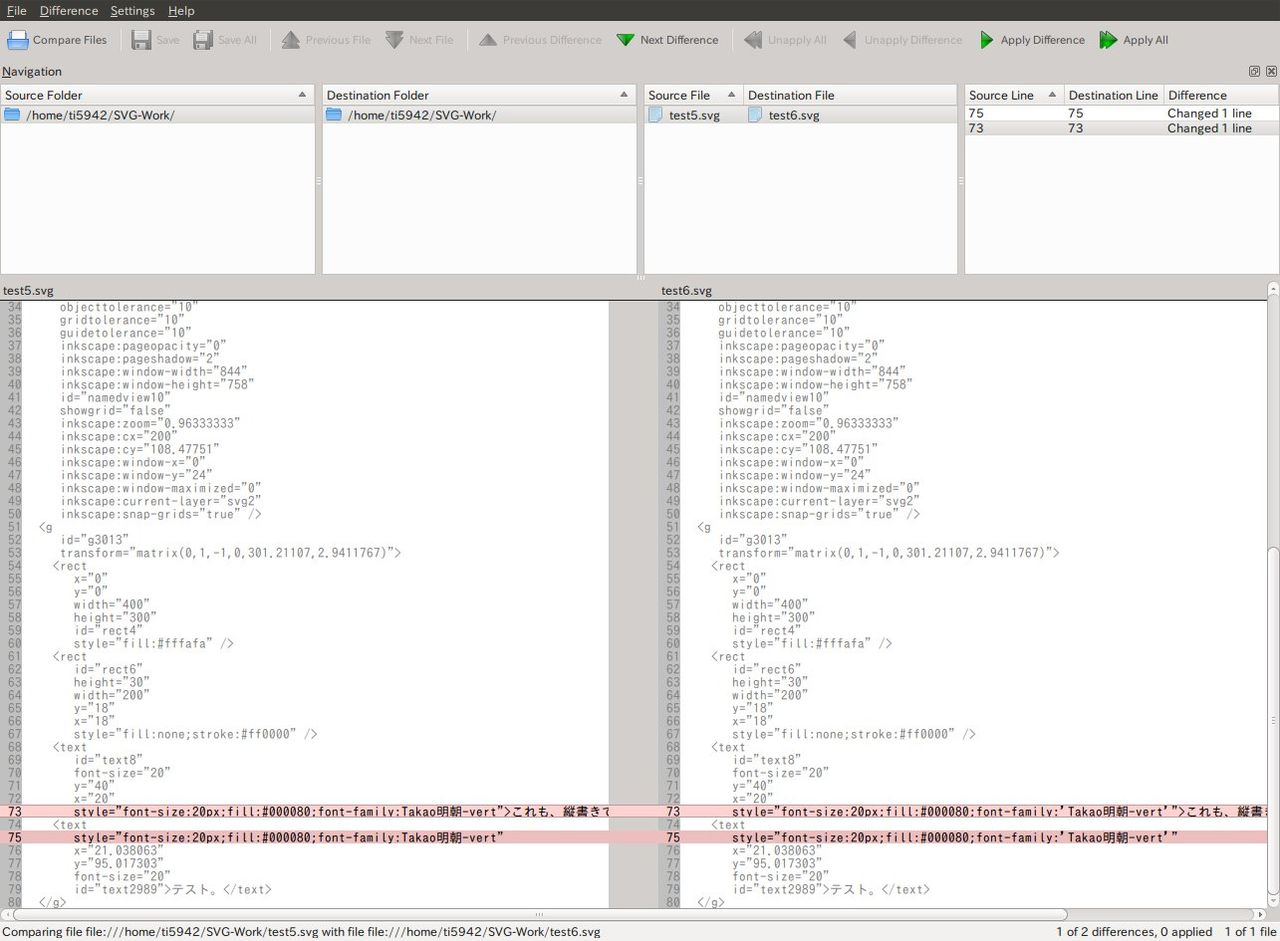Click the 'Comparing file' status bar message
Image resolution: width=1280 pixels, height=941 pixels.
click(x=301, y=932)
